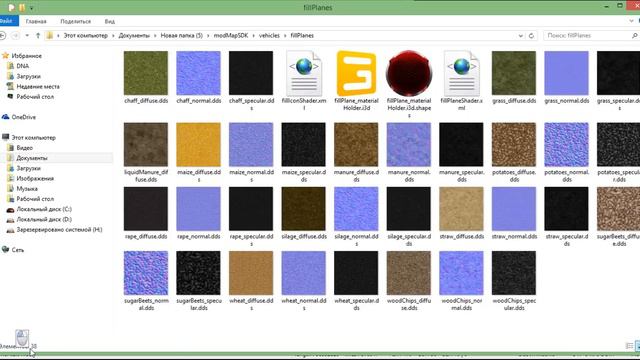The height and width of the screenshot is (360, 640).
Task: Select silage_diffuse.dds texture
Action: (304, 209)
